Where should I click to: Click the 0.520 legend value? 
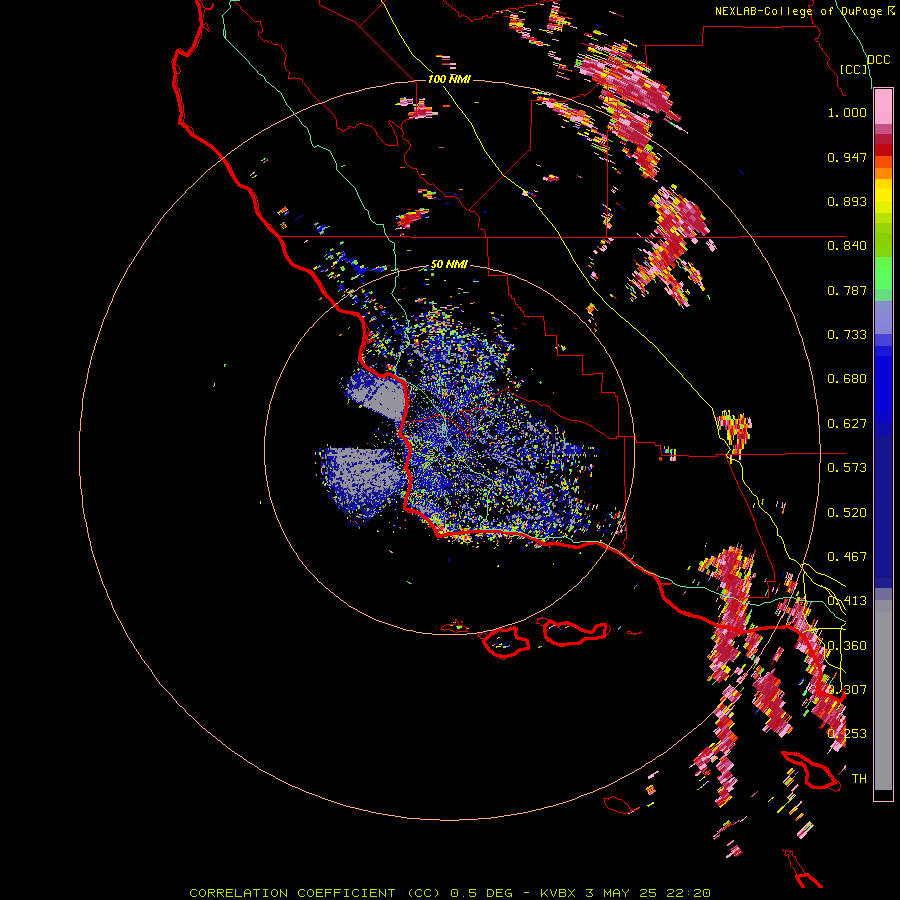click(847, 513)
